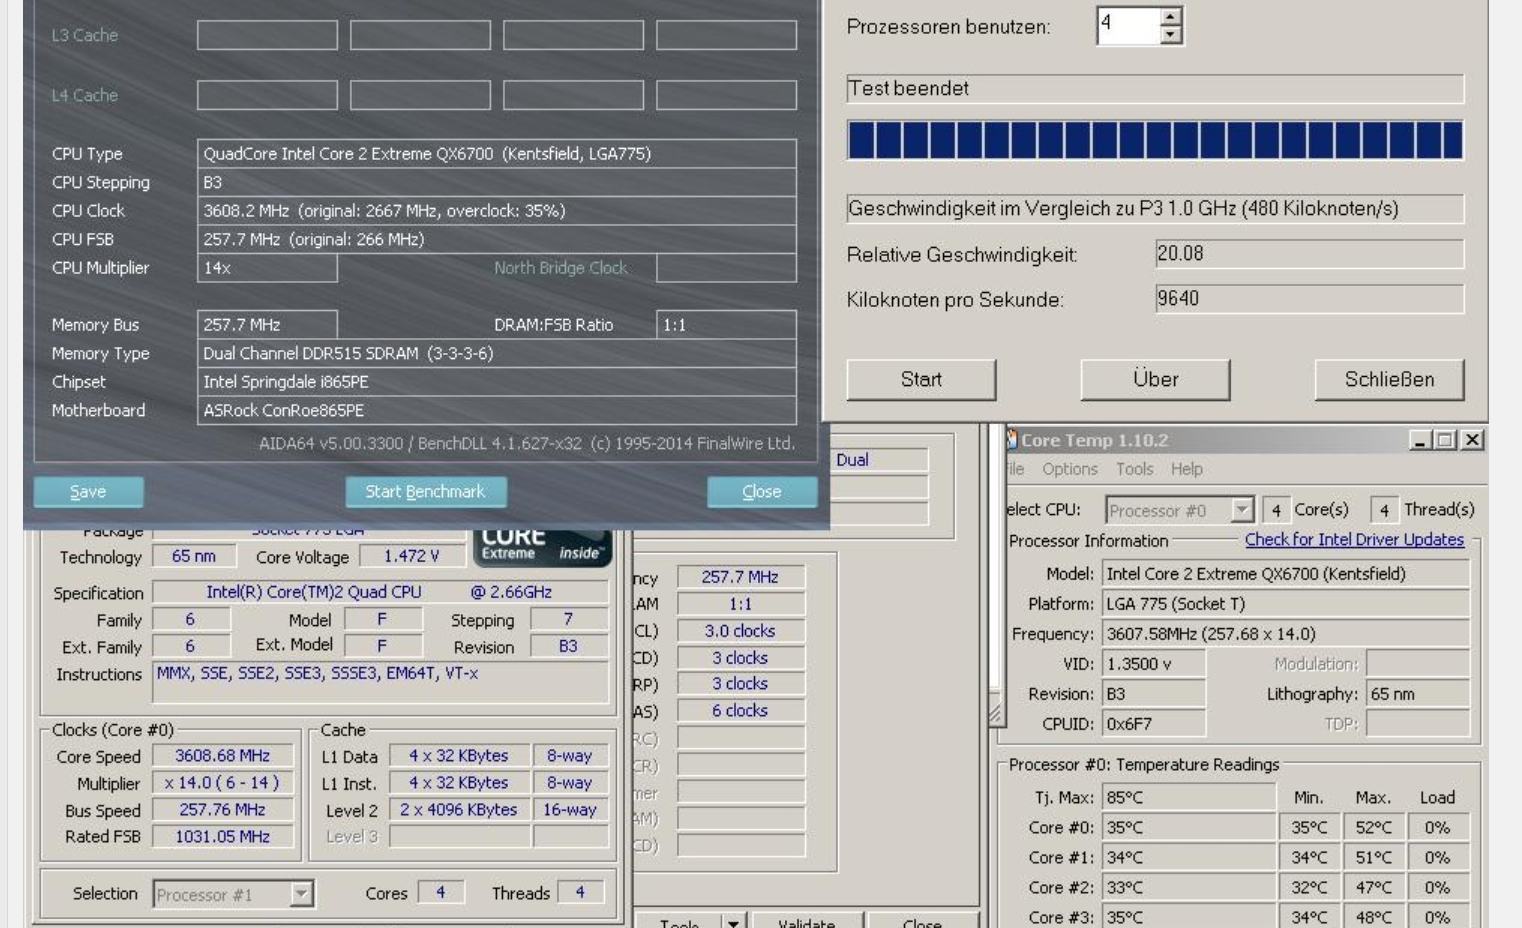
Task: Click the Core Voltage 1.472 V value
Action: tap(411, 556)
